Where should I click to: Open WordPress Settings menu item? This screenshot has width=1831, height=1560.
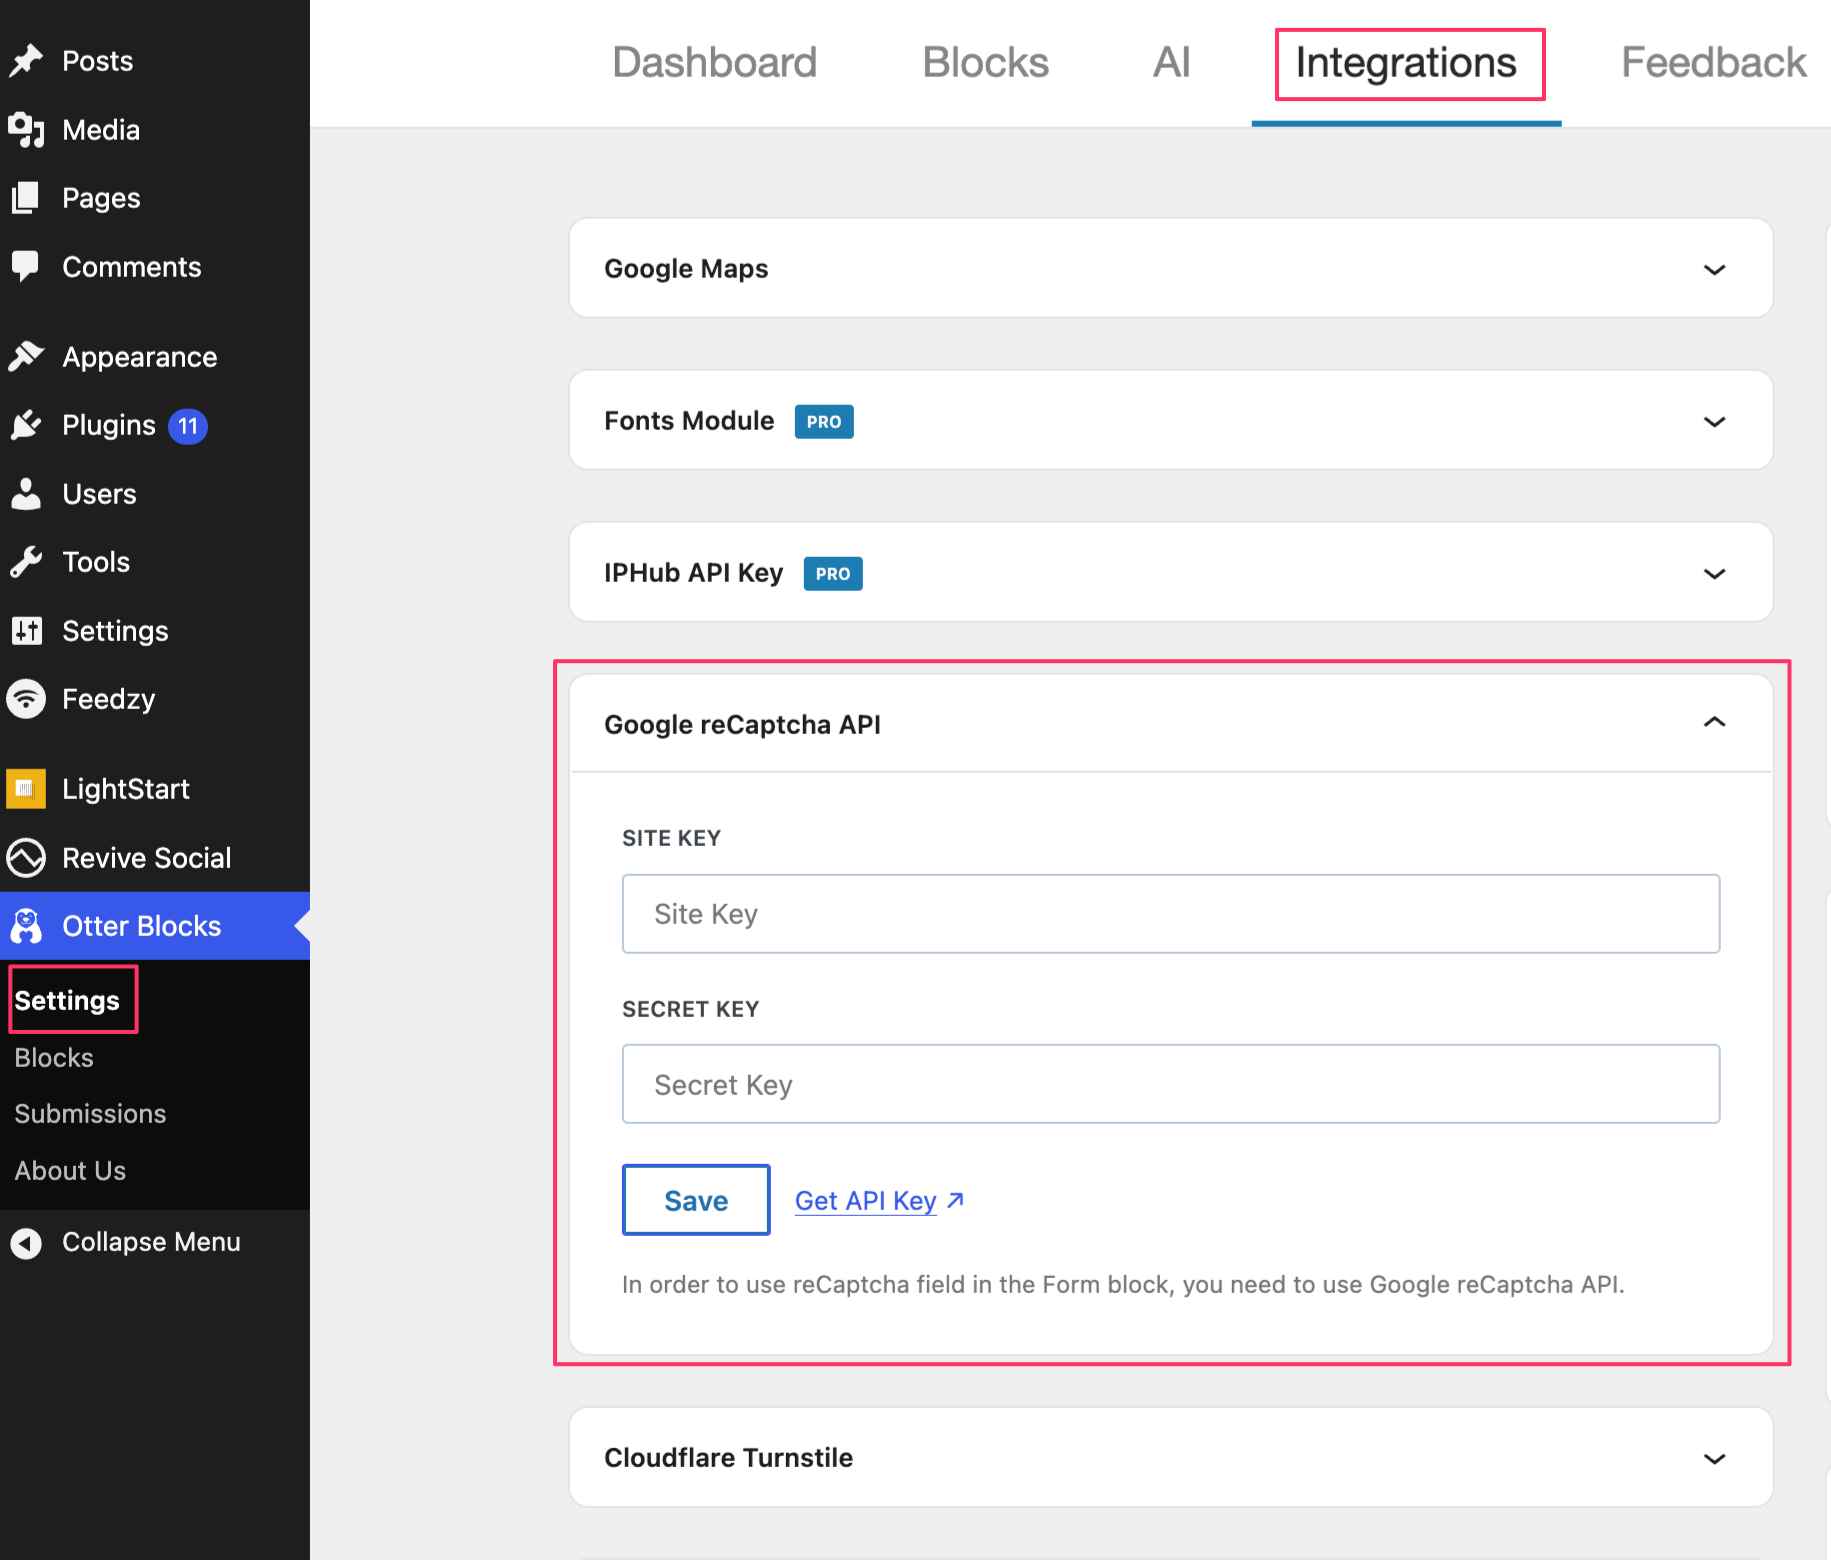(115, 631)
